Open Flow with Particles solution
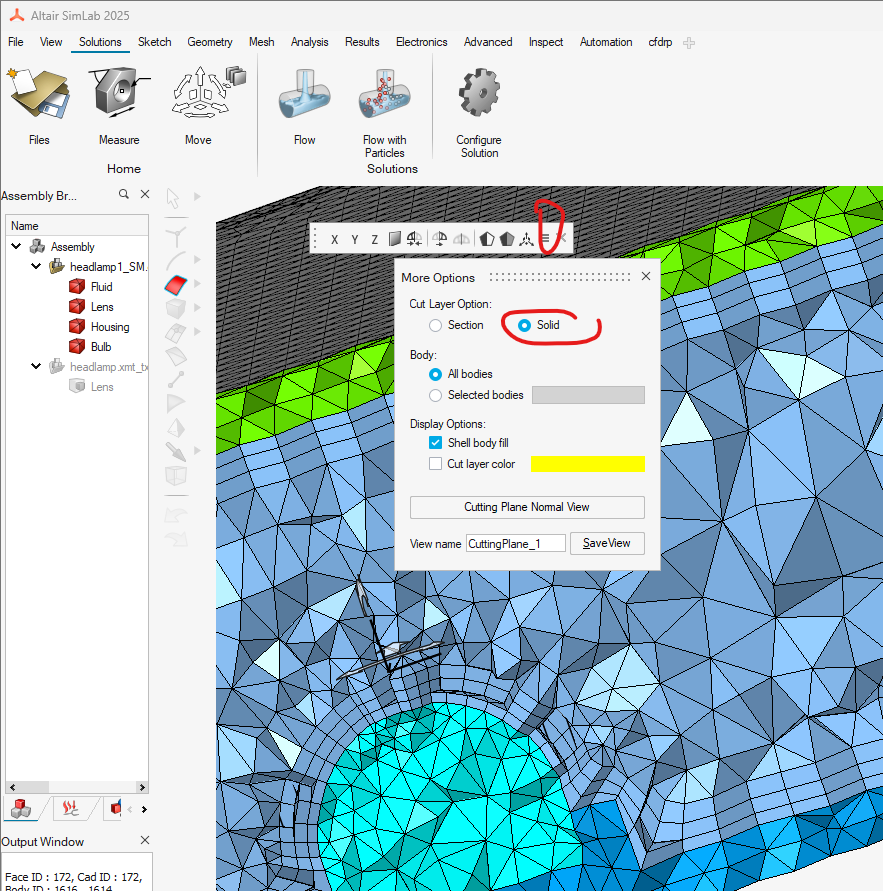 tap(385, 113)
